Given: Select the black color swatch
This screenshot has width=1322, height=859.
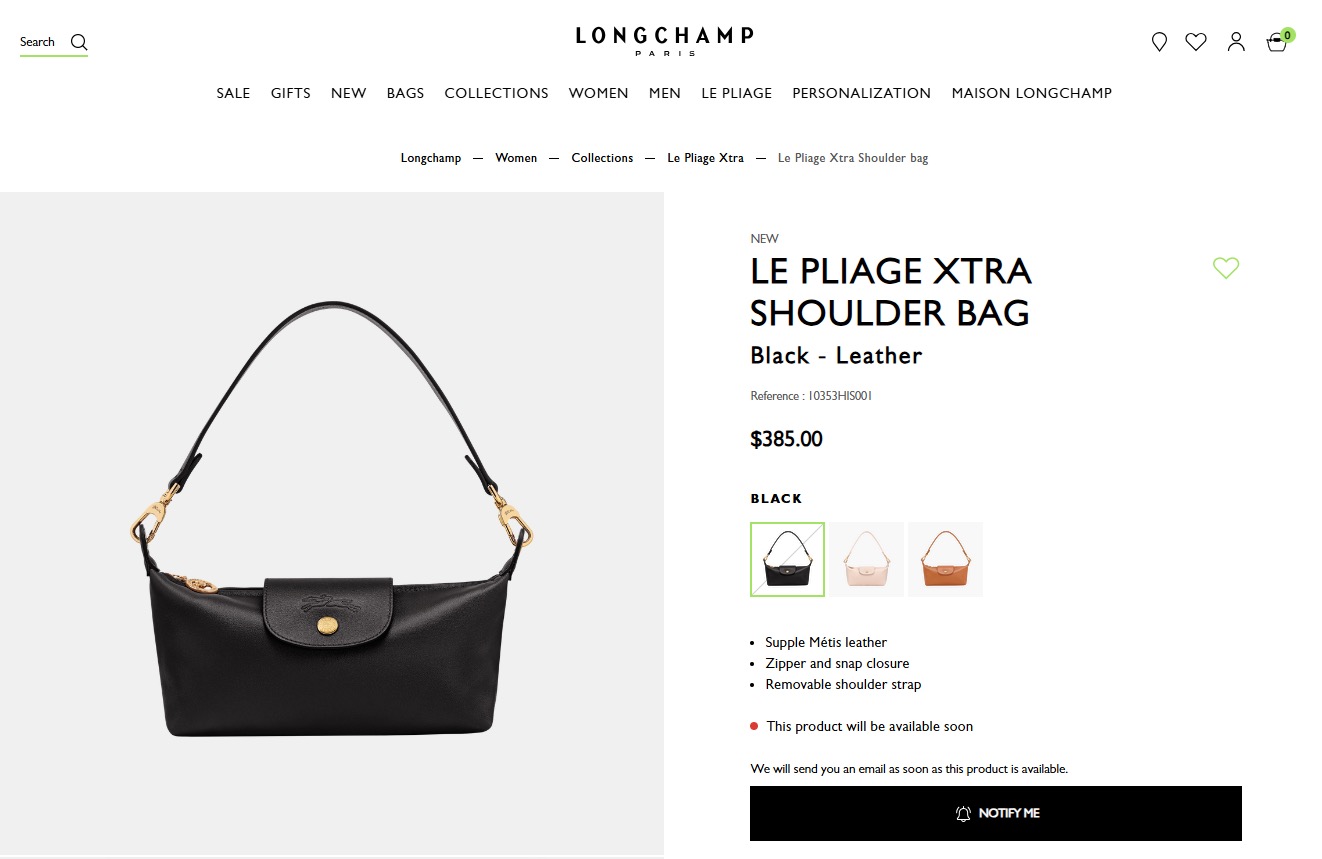Looking at the screenshot, I should tap(787, 559).
